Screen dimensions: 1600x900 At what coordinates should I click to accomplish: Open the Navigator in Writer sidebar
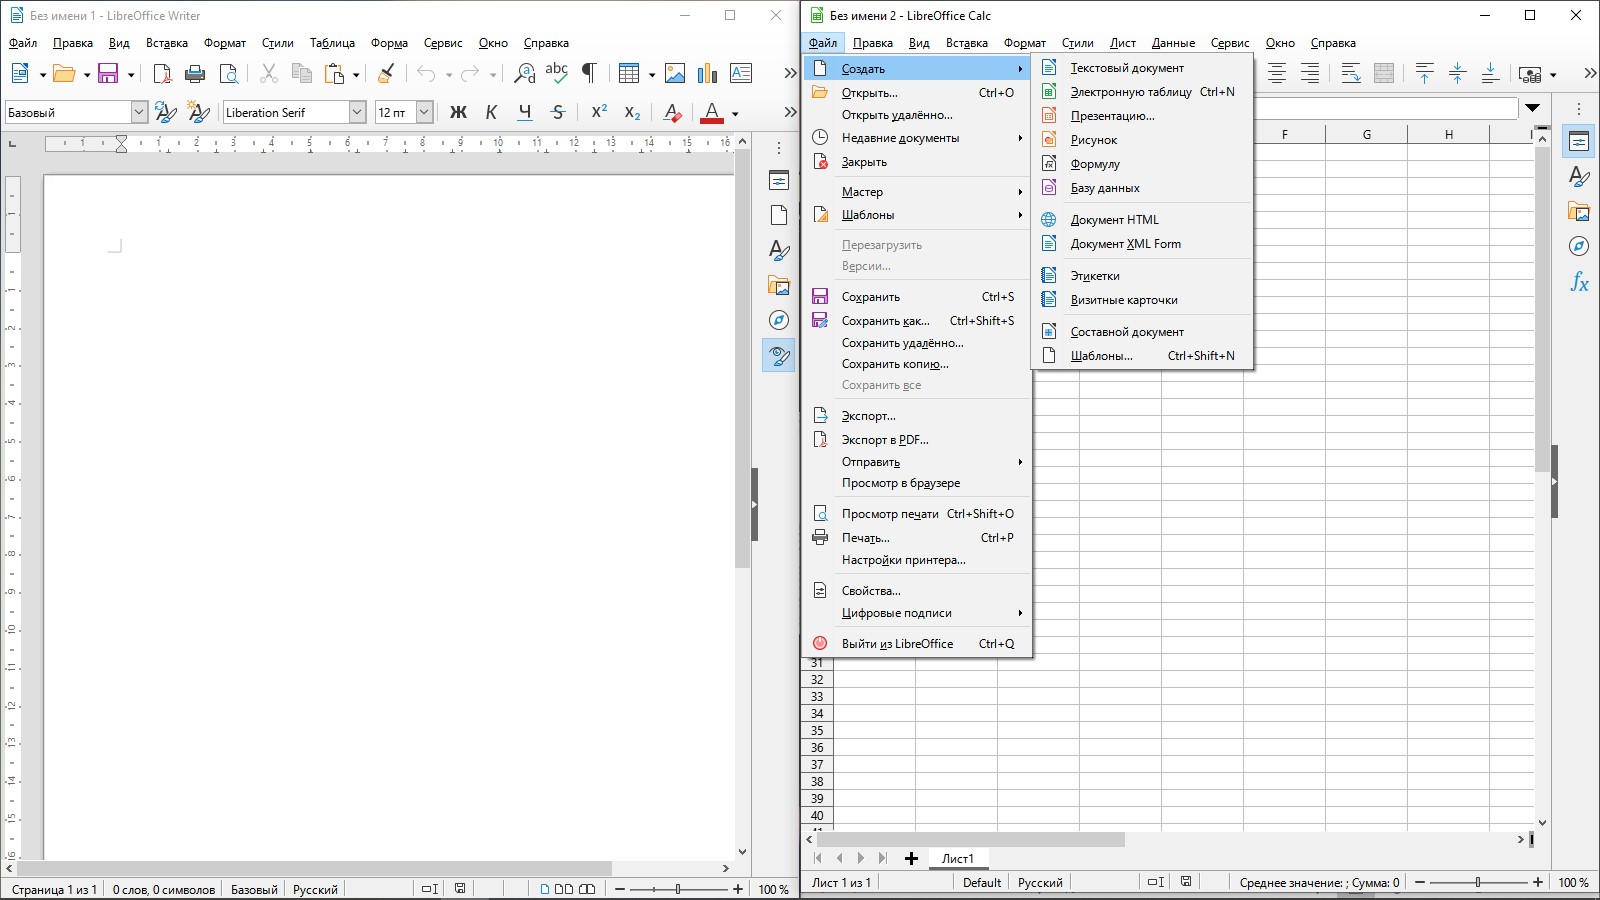click(779, 320)
